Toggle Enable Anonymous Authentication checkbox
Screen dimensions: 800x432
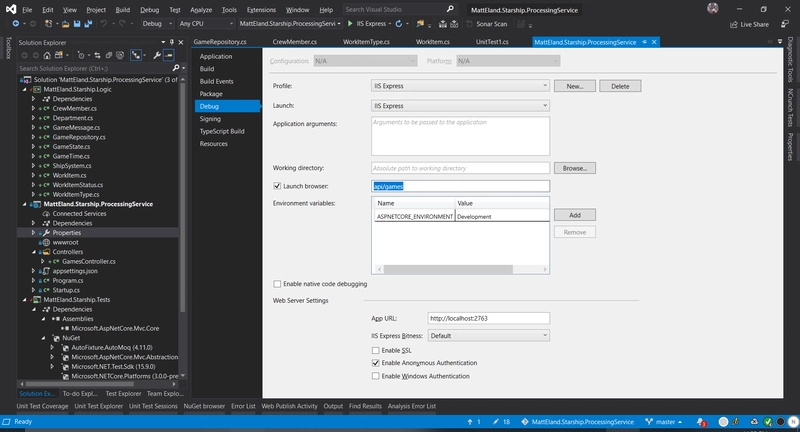[x=376, y=363]
